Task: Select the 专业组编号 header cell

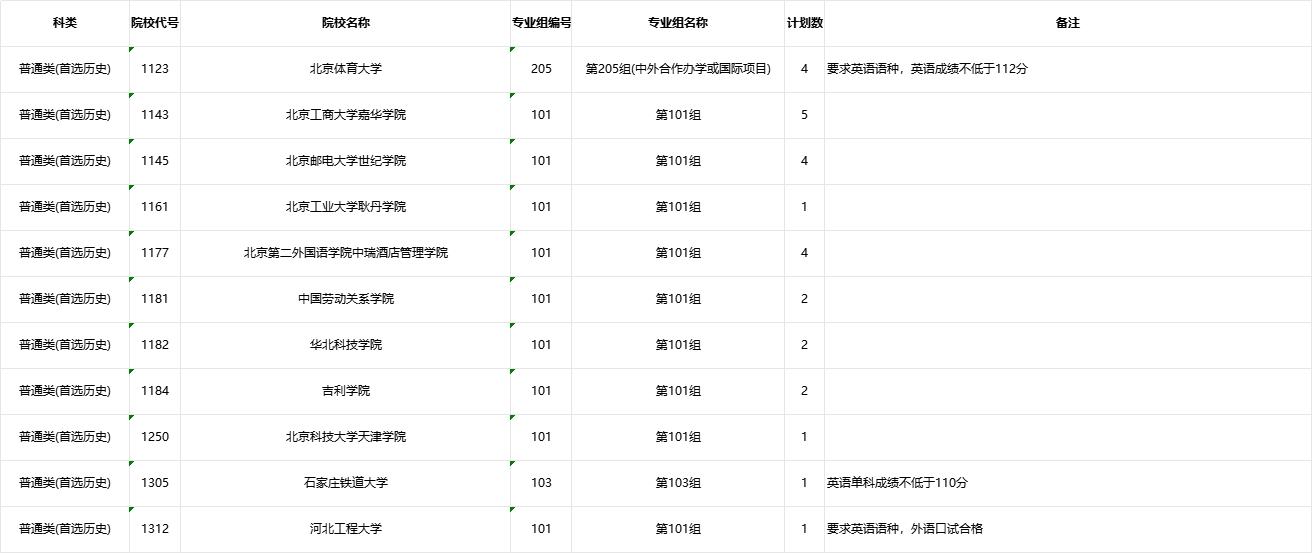Action: [x=541, y=23]
